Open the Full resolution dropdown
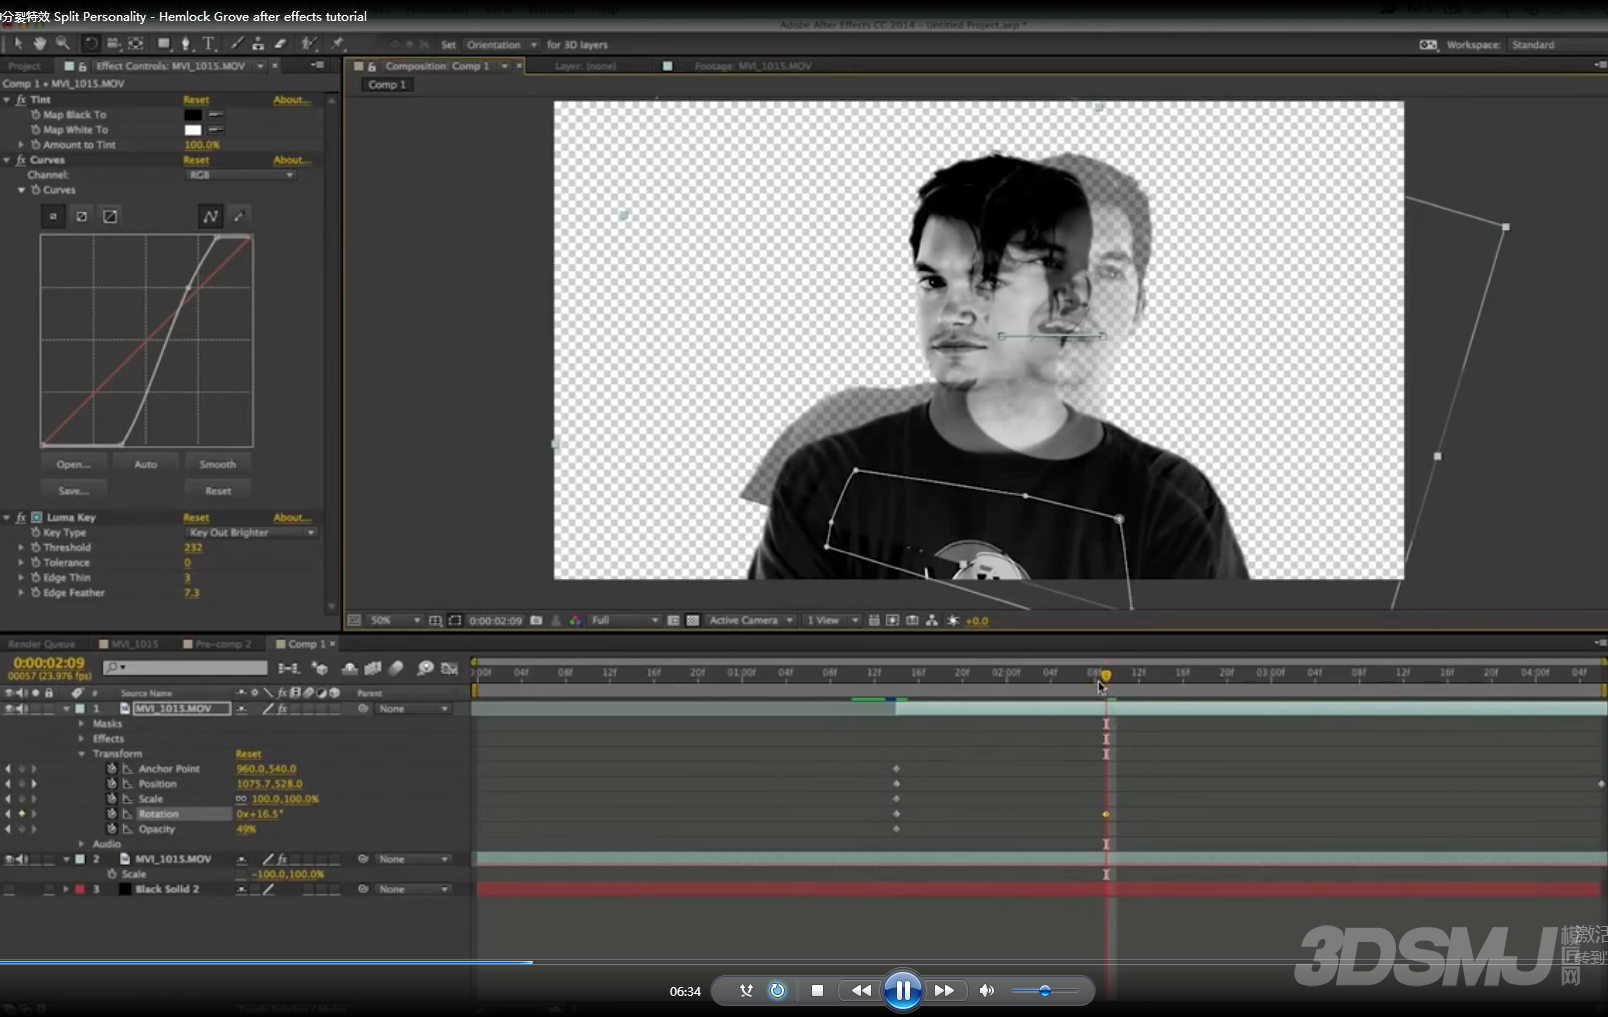This screenshot has height=1017, width=1608. [625, 621]
